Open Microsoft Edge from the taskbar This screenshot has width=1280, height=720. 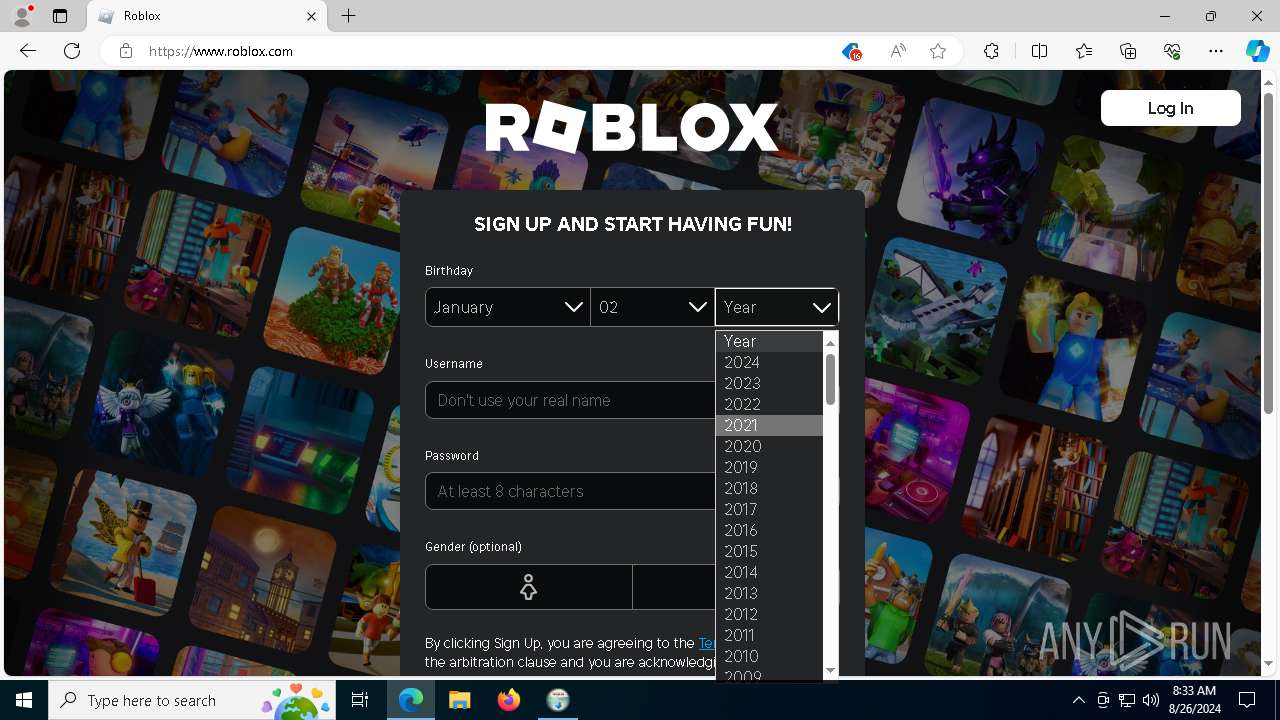[x=411, y=700]
